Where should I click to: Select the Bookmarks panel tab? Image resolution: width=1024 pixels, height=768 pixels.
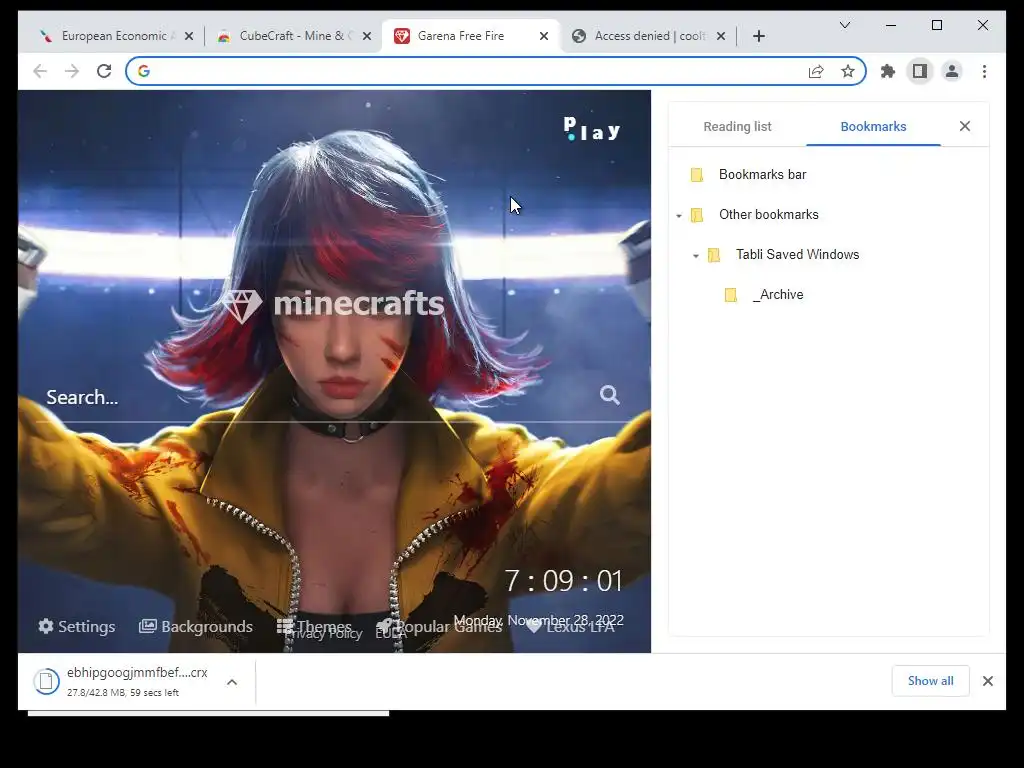pyautogui.click(x=873, y=127)
